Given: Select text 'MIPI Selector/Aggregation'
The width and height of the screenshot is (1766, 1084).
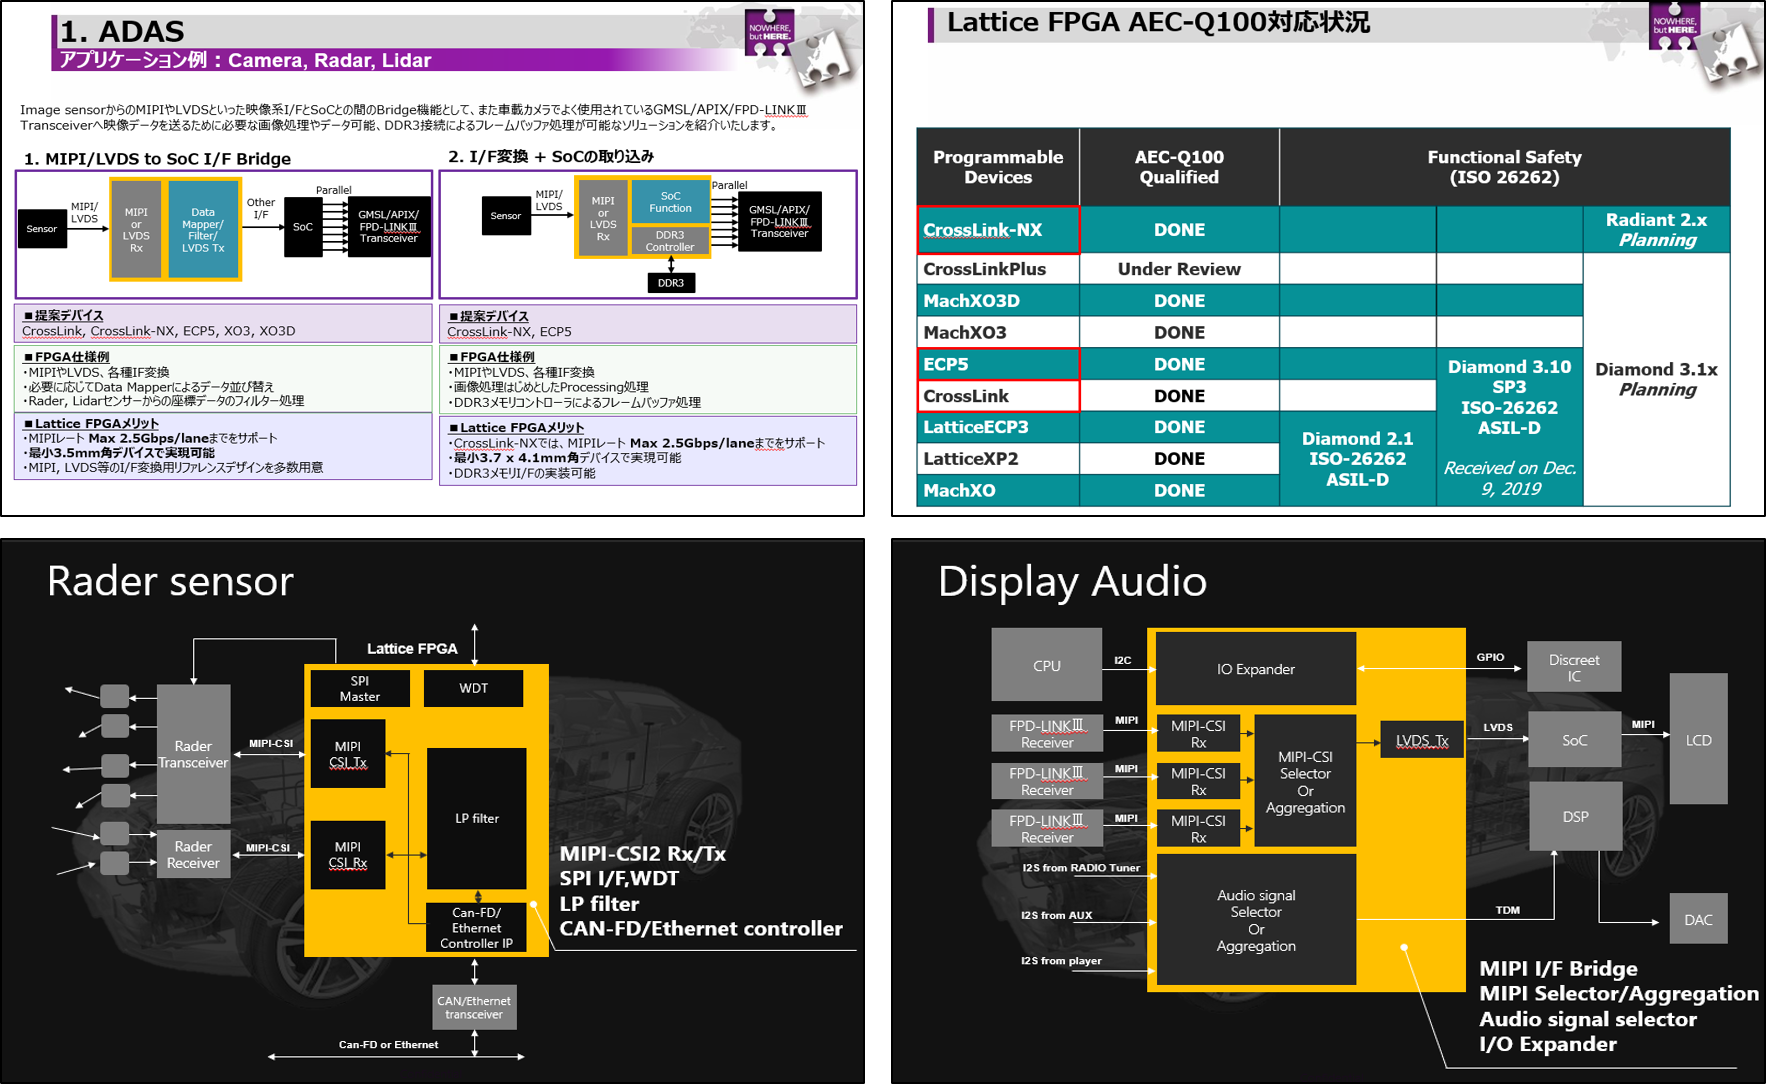Looking at the screenshot, I should [1619, 993].
